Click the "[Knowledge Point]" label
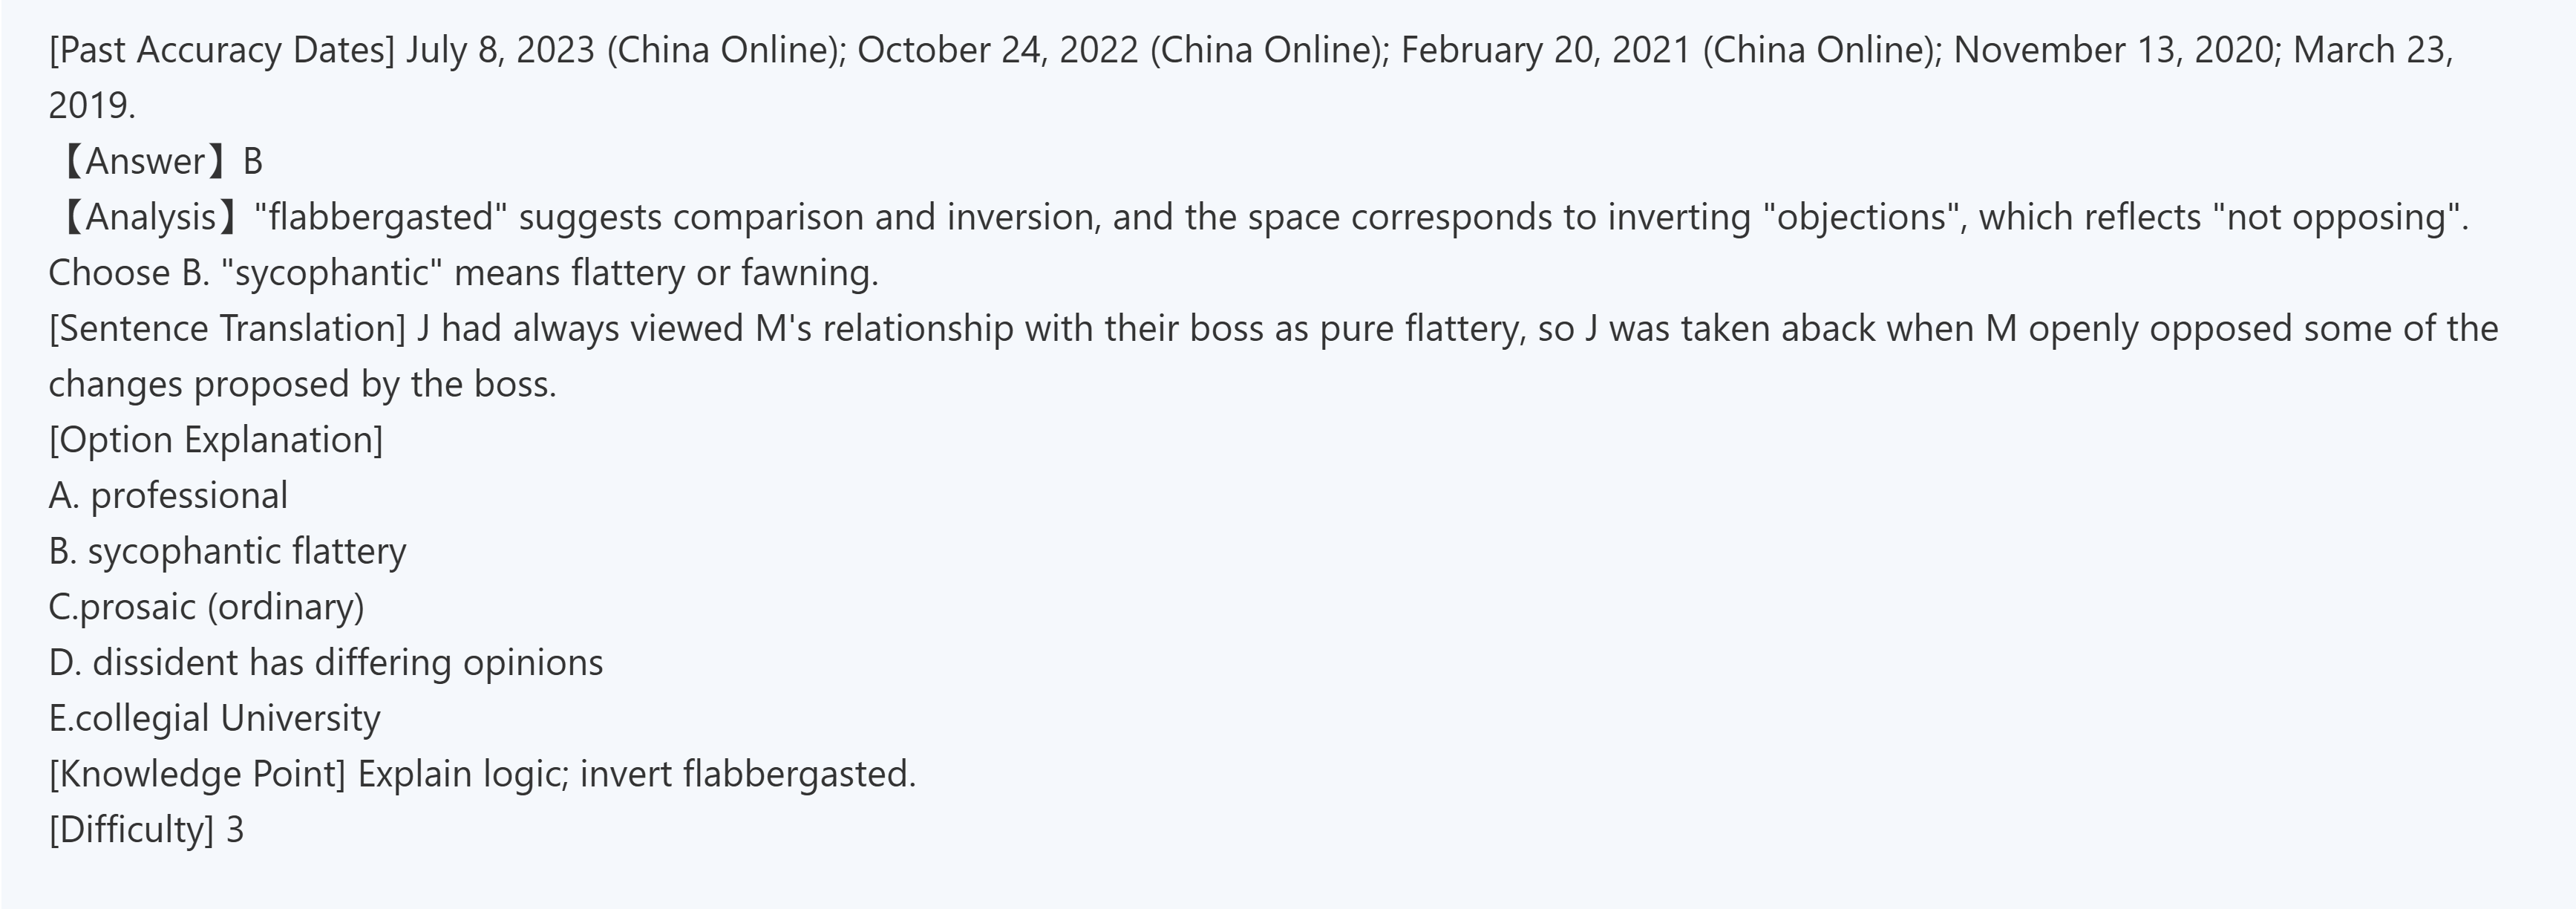Image resolution: width=2576 pixels, height=909 pixels. (197, 774)
